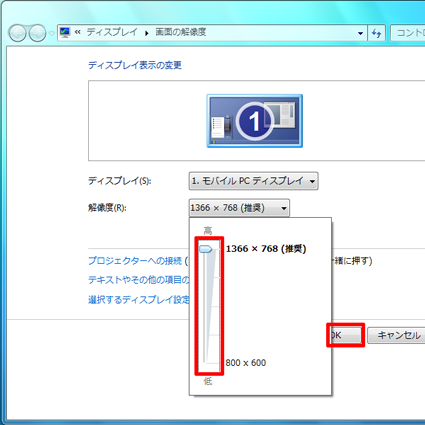Open the プロジェクターへの接続 link
Screen dimensions: 425x425
(135, 261)
